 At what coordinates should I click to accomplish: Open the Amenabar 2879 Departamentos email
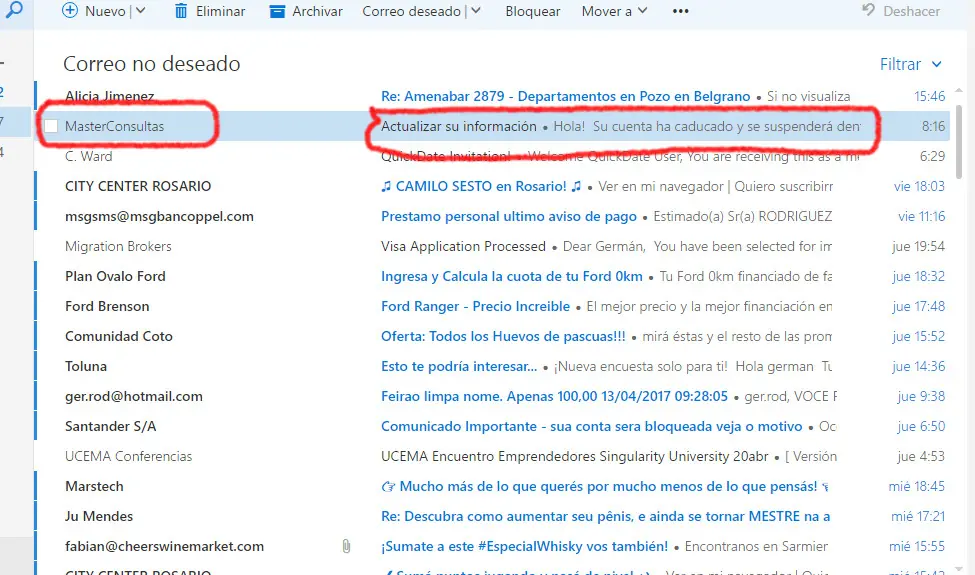coord(565,96)
